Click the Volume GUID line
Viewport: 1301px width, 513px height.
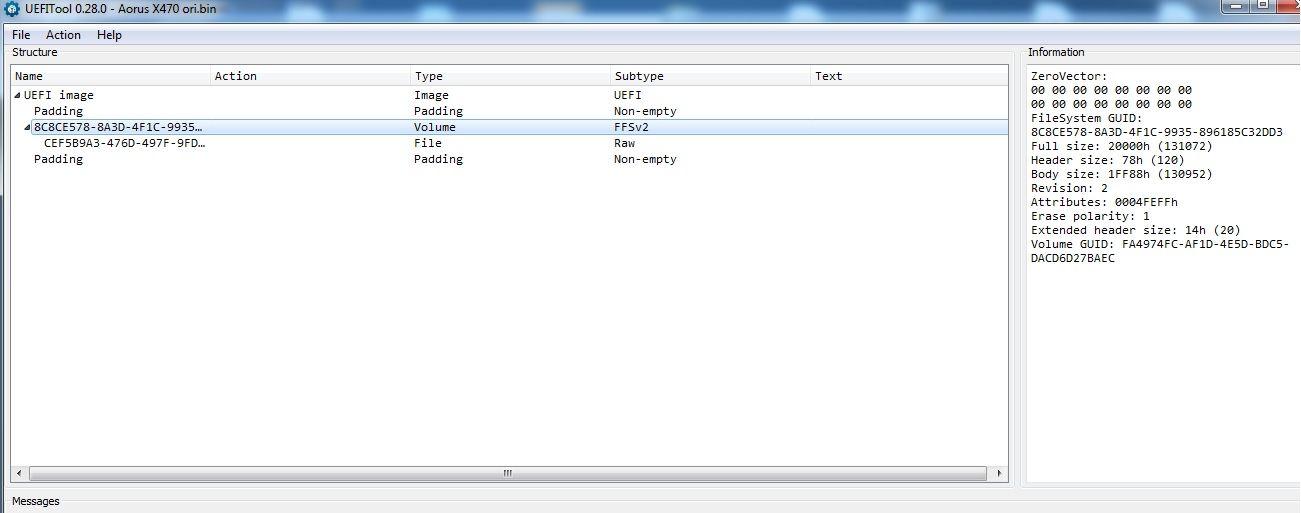(x=1160, y=251)
